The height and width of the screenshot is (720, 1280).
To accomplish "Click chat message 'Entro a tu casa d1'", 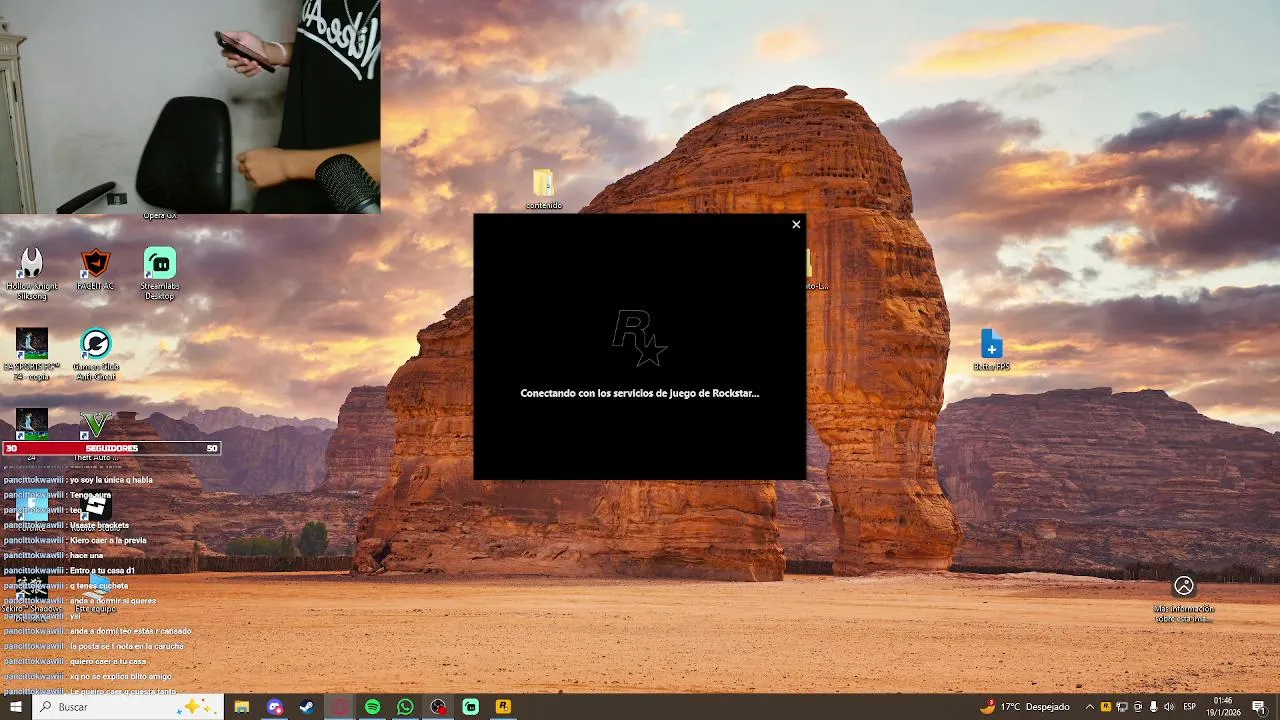I will [x=102, y=570].
